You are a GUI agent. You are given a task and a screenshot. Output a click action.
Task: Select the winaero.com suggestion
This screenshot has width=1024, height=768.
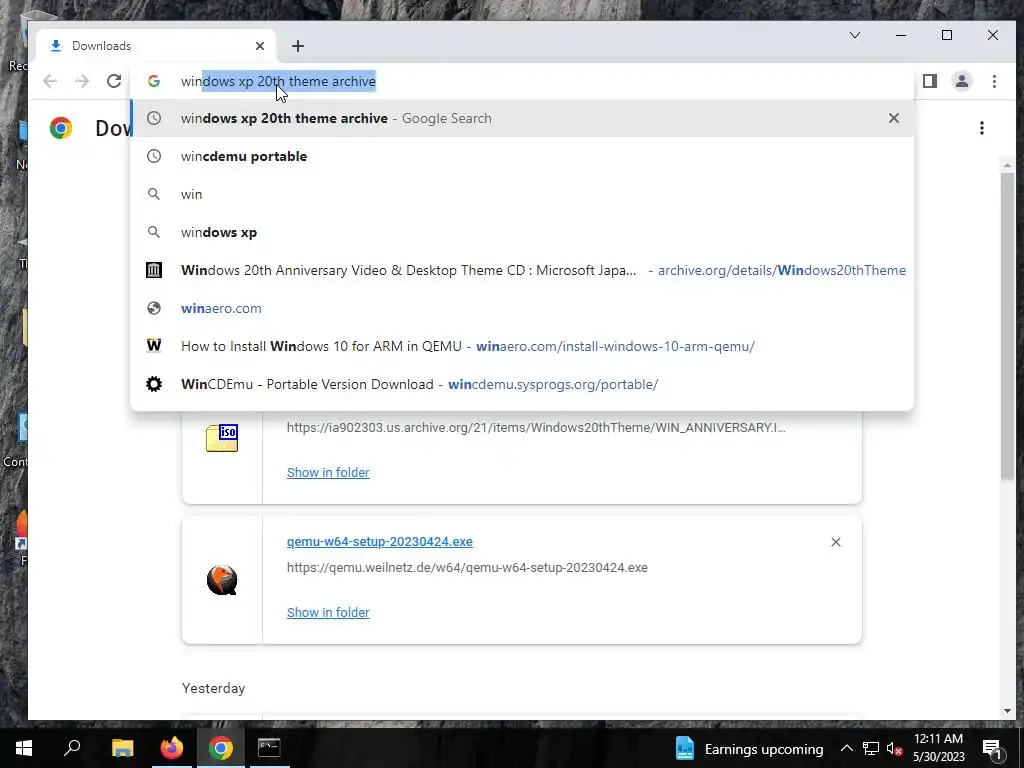522,308
